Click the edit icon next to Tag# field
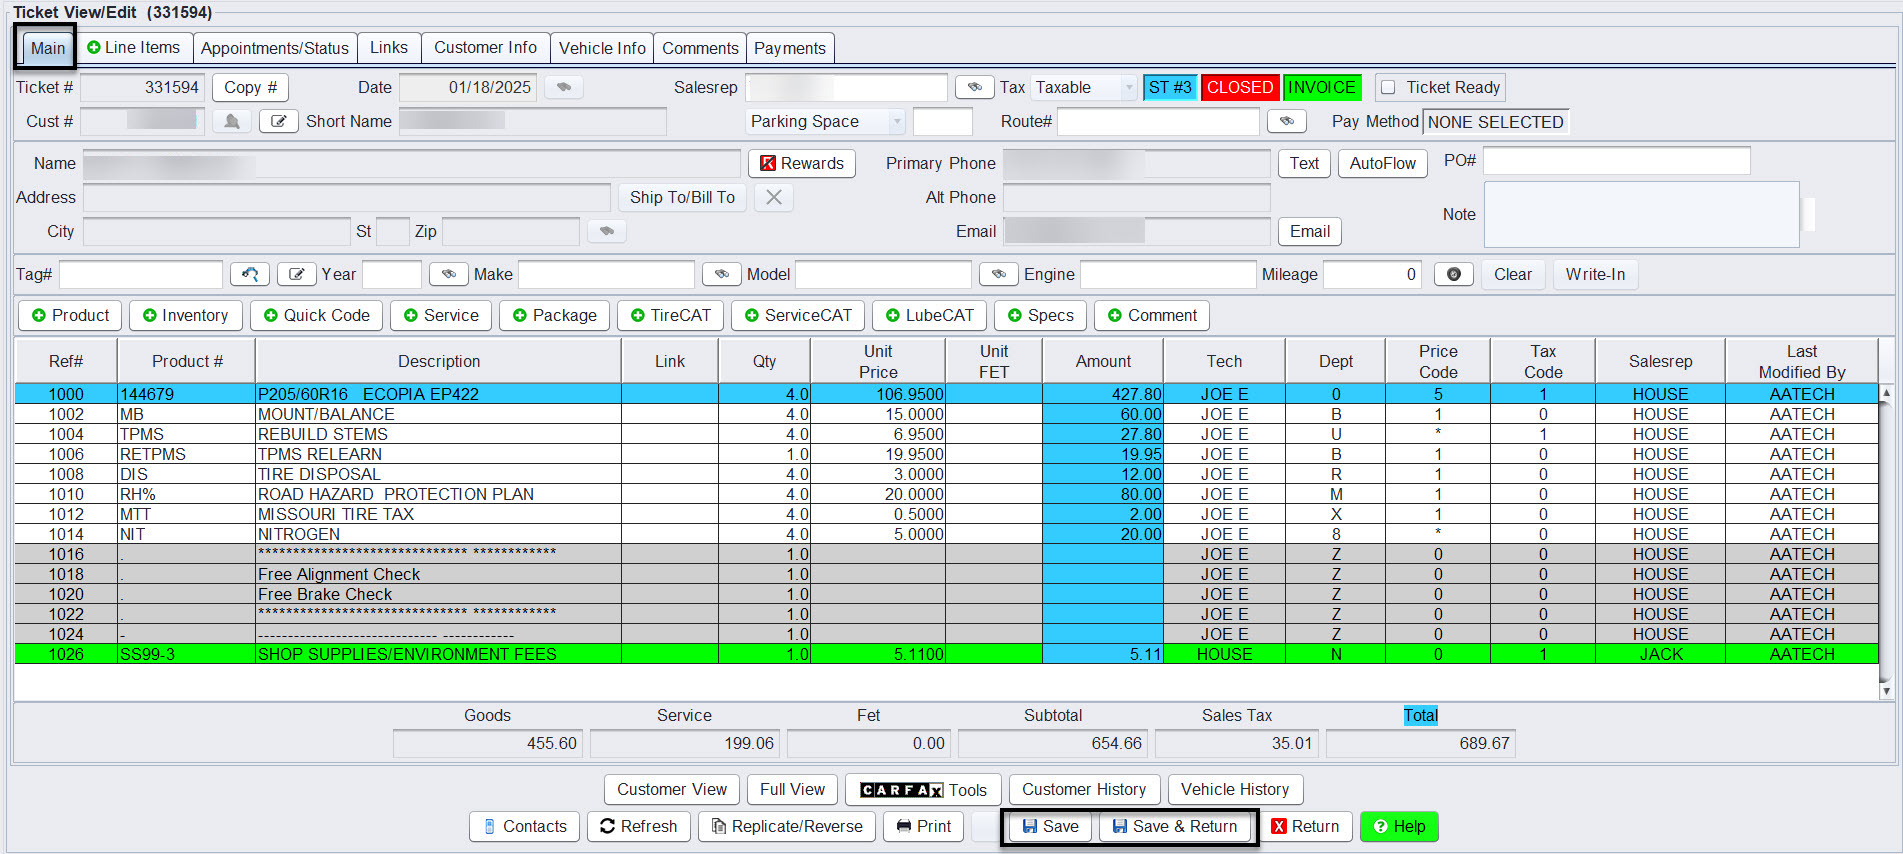The image size is (1903, 854). (x=296, y=275)
